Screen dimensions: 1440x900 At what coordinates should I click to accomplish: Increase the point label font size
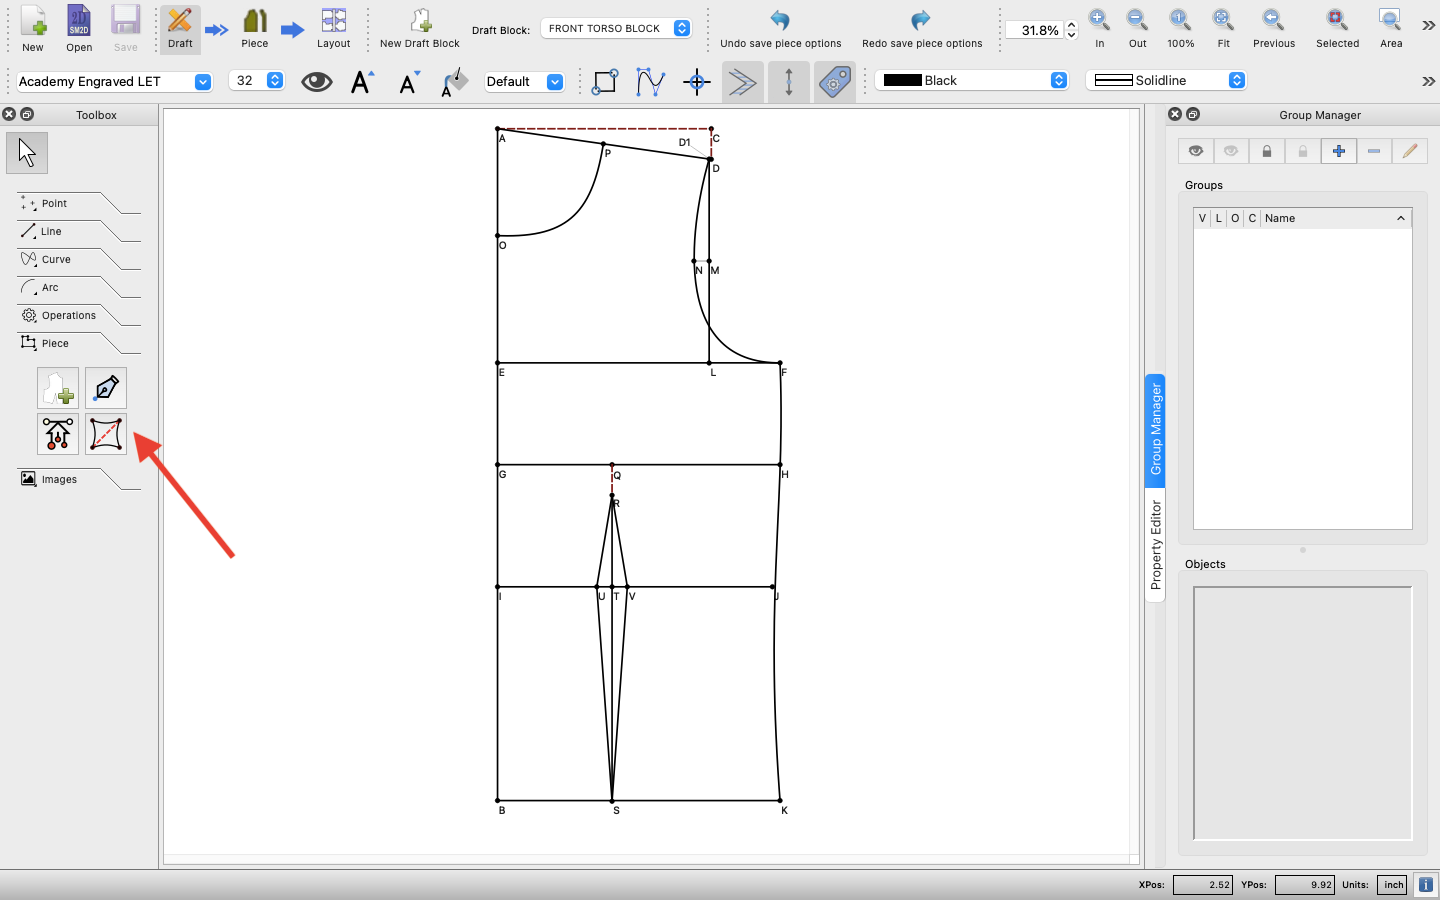(x=362, y=82)
